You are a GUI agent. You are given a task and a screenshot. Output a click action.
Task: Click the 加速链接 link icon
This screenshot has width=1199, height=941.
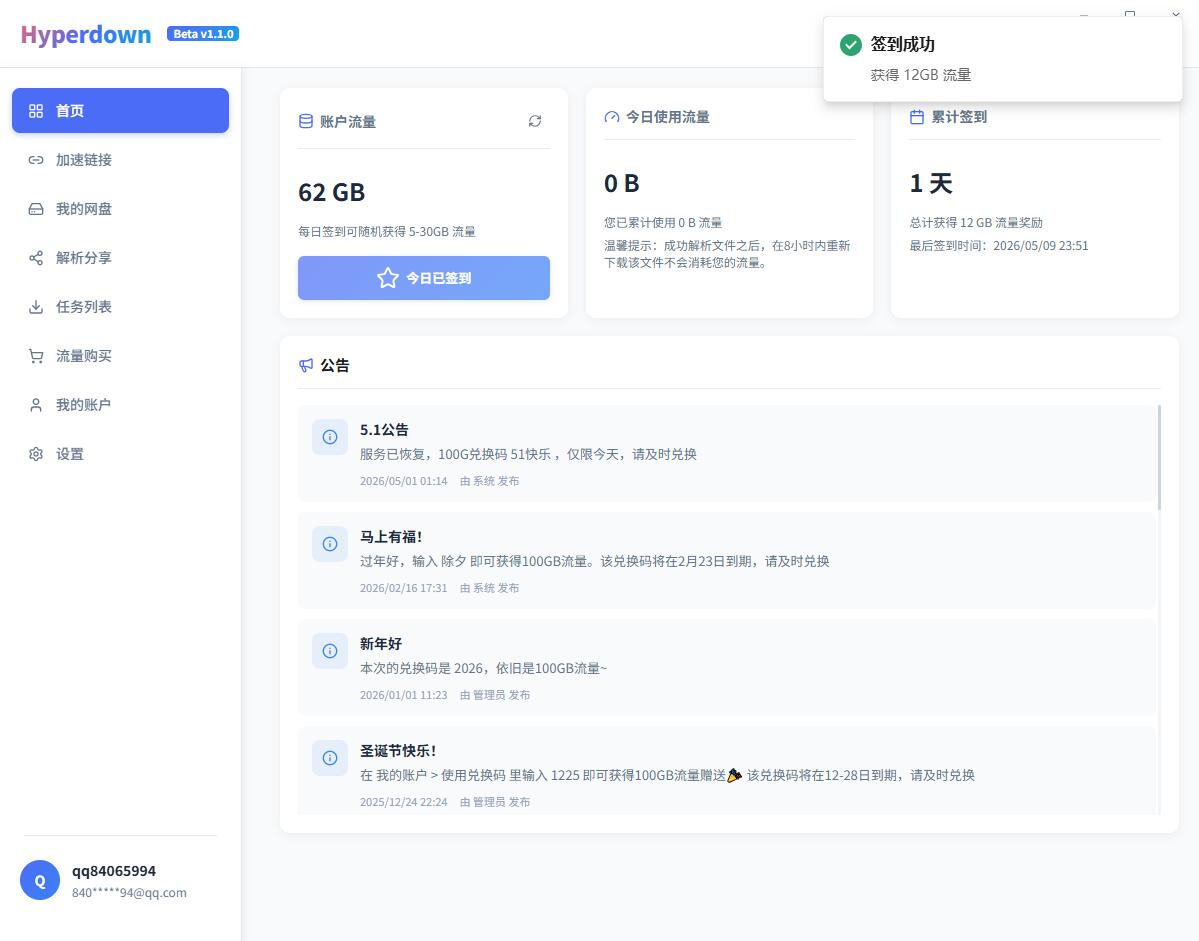coord(36,160)
